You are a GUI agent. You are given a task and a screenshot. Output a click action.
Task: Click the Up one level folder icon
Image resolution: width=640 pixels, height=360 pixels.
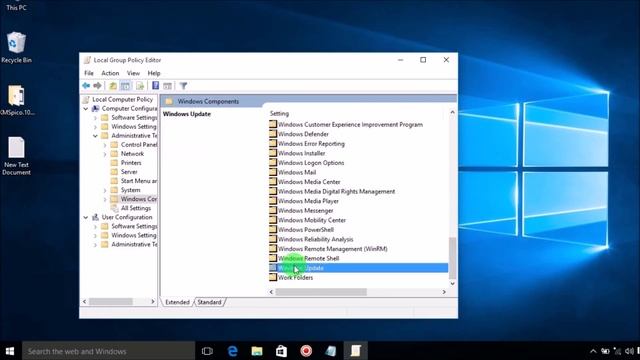point(113,86)
